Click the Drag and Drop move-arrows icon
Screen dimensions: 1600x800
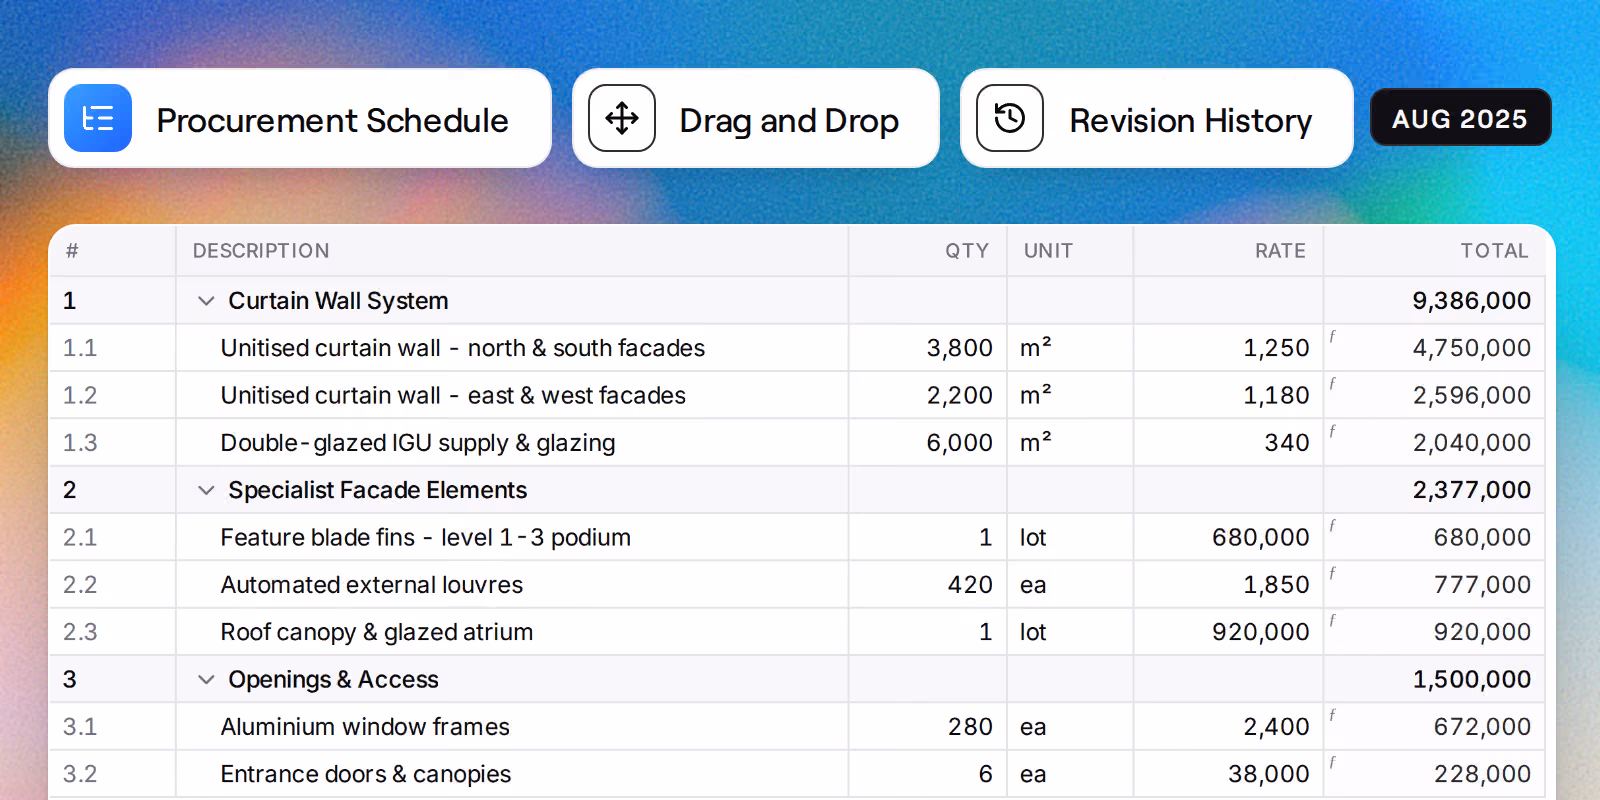coord(622,118)
